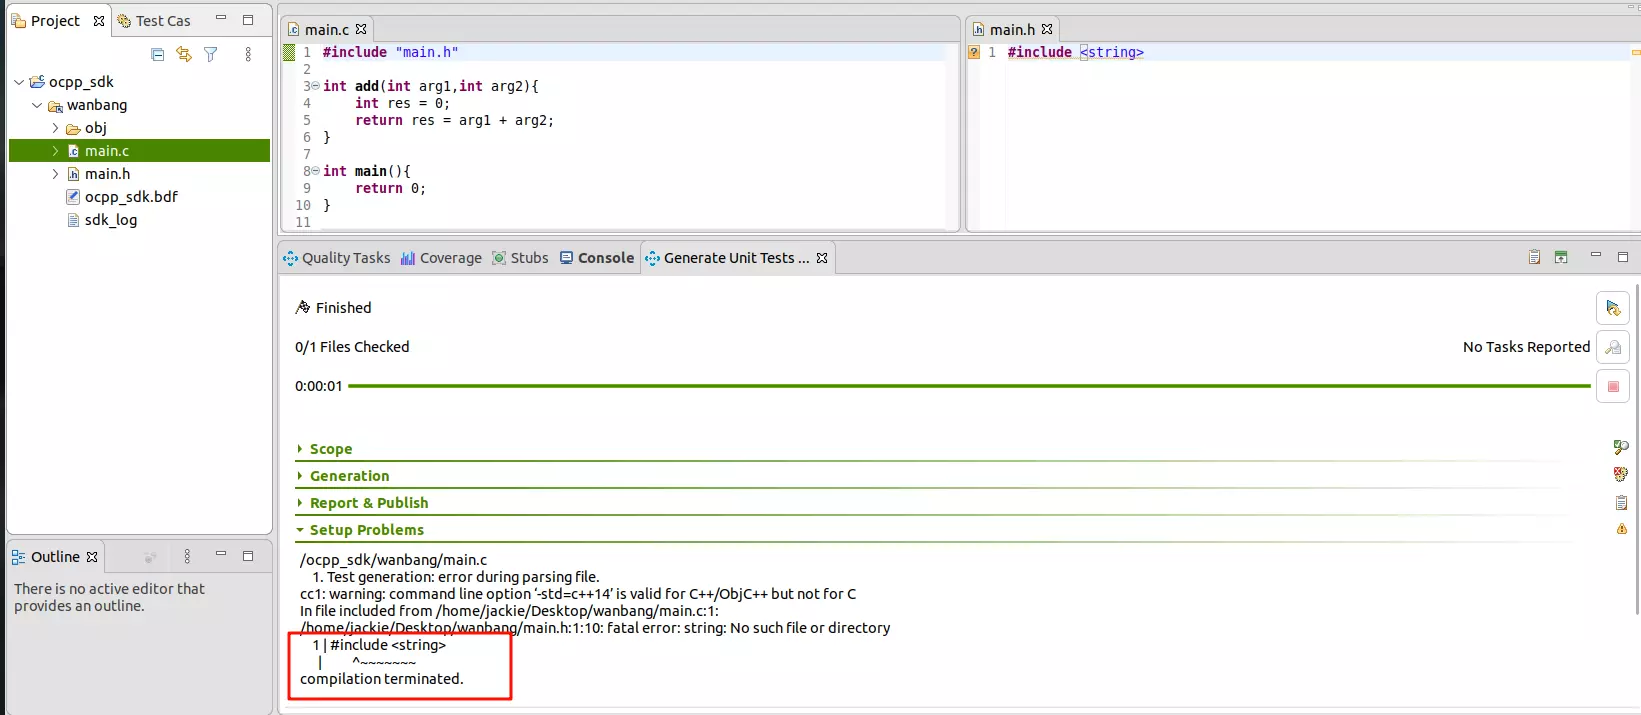Close the main.h editor tab
This screenshot has width=1641, height=715.
coord(1047,29)
